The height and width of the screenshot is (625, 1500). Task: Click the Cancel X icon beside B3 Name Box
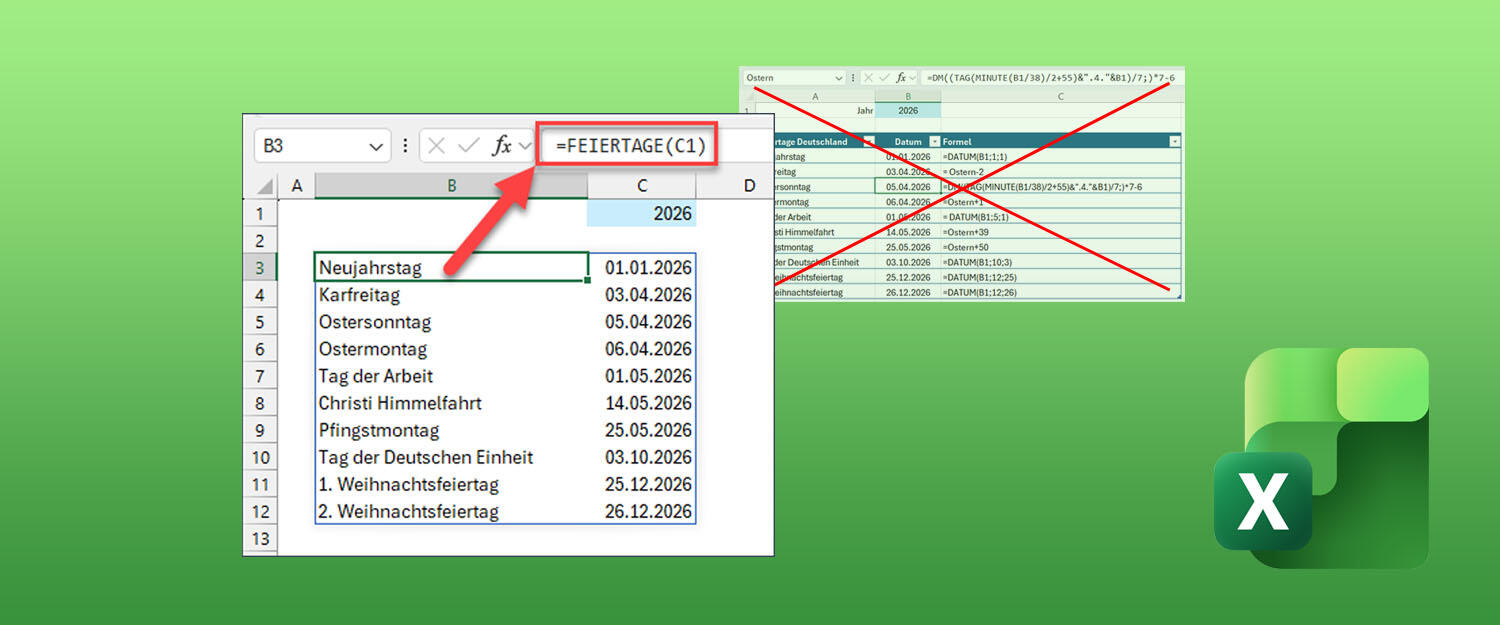[436, 146]
